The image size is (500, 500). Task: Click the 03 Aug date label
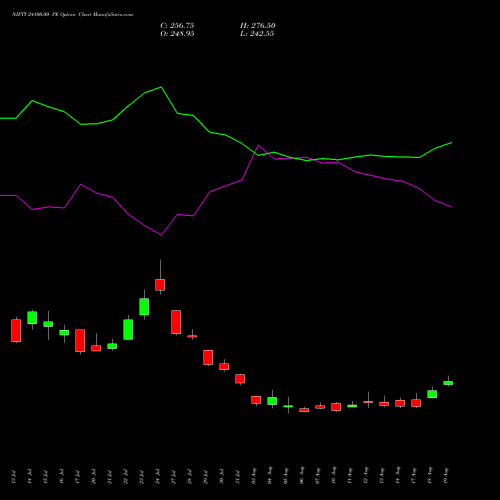pyautogui.click(x=254, y=476)
